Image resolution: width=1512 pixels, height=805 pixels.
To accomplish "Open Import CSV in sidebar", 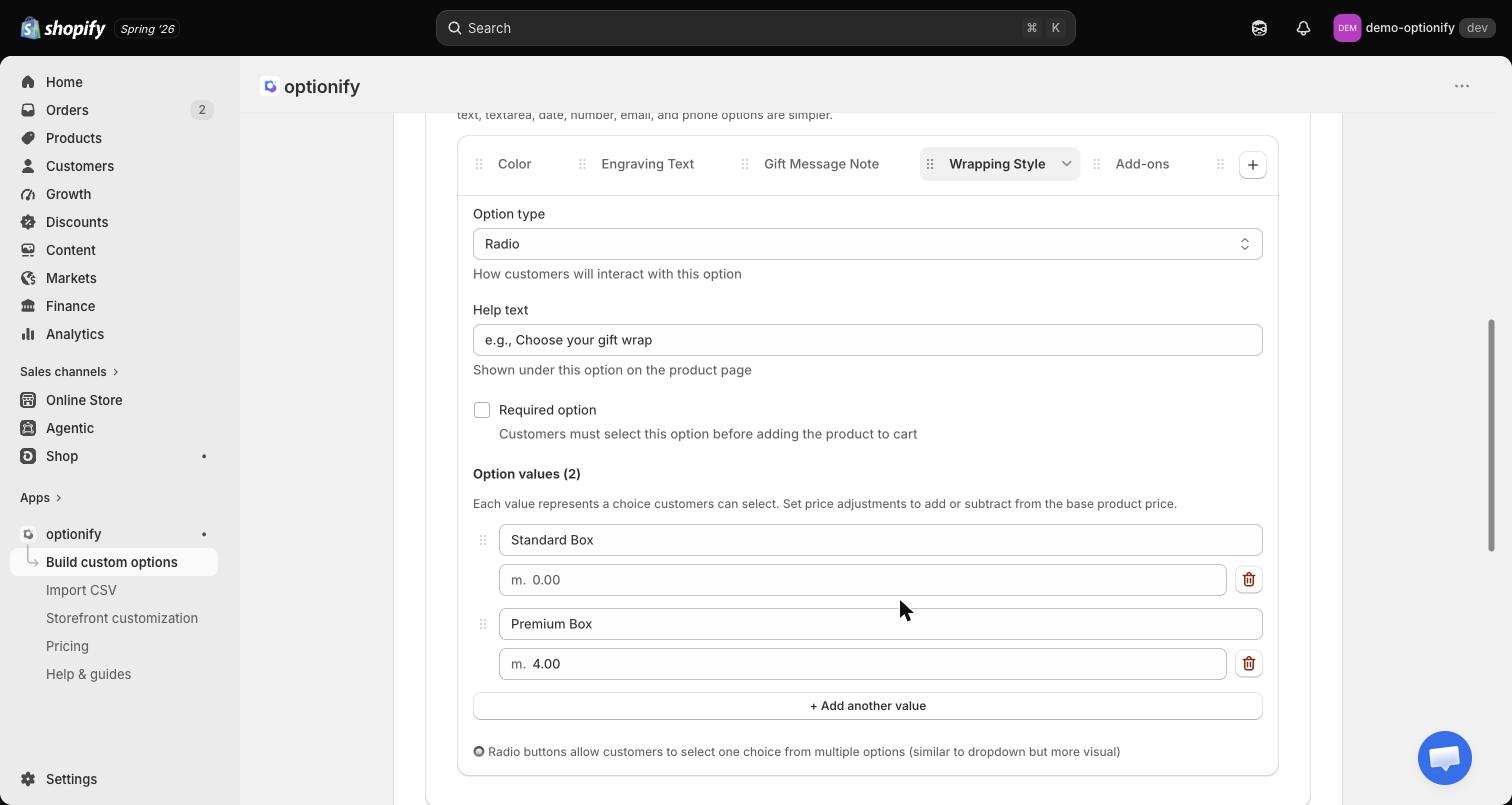I will click(x=81, y=590).
